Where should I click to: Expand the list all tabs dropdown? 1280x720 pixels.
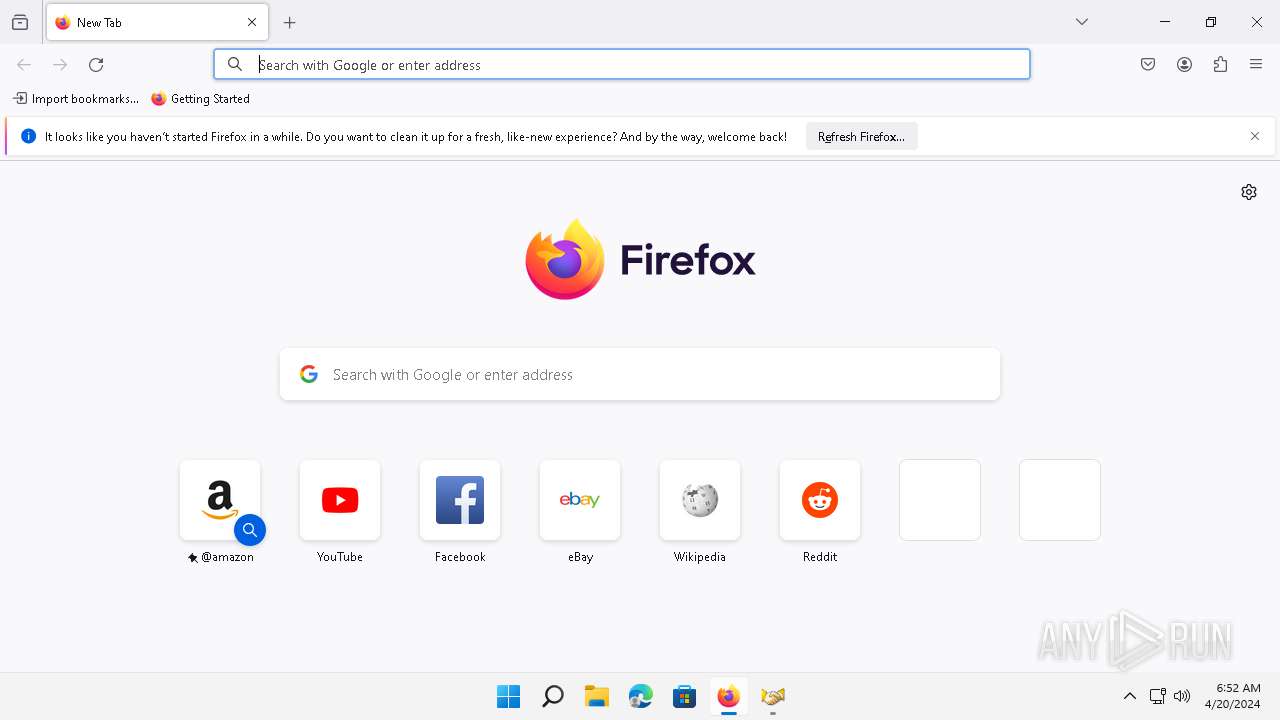pos(1082,22)
